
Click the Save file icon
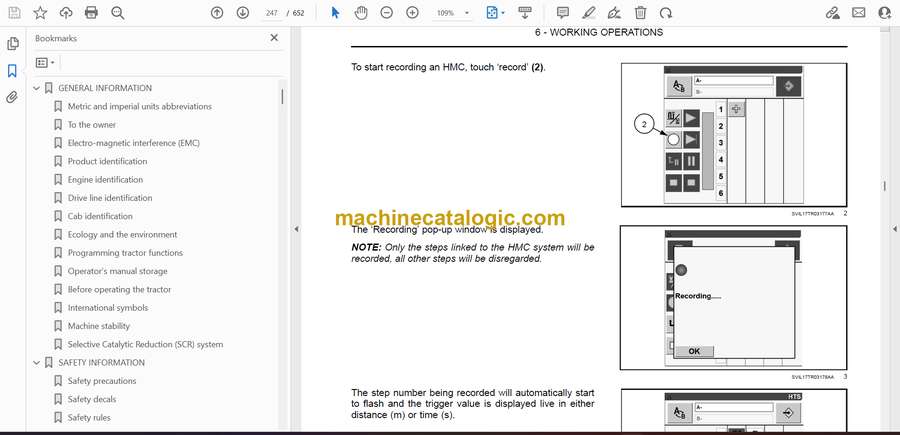pos(14,13)
